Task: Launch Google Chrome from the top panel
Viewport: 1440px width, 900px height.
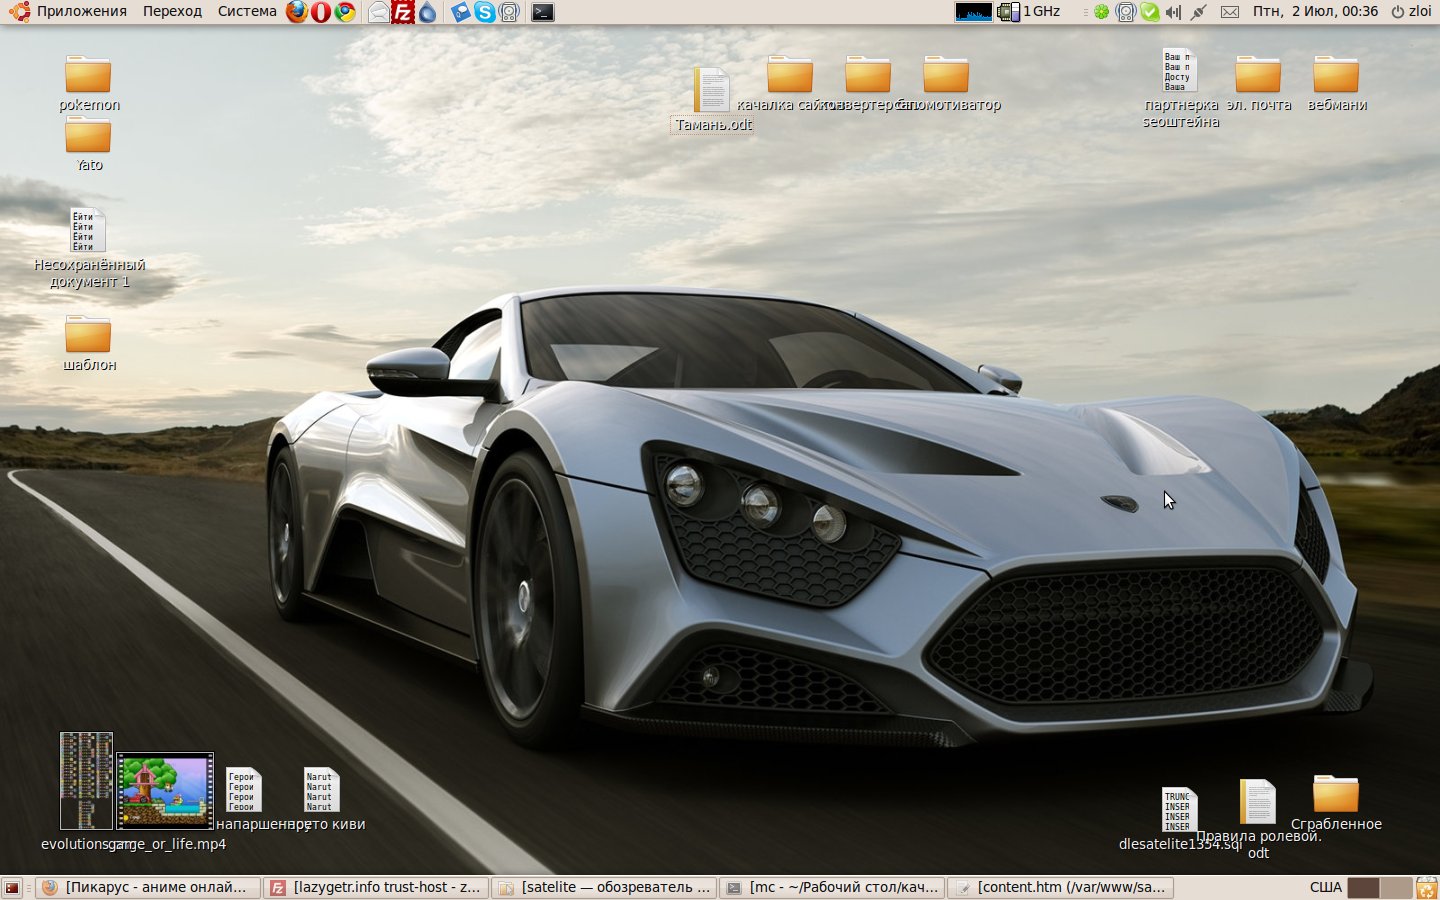Action: [345, 12]
